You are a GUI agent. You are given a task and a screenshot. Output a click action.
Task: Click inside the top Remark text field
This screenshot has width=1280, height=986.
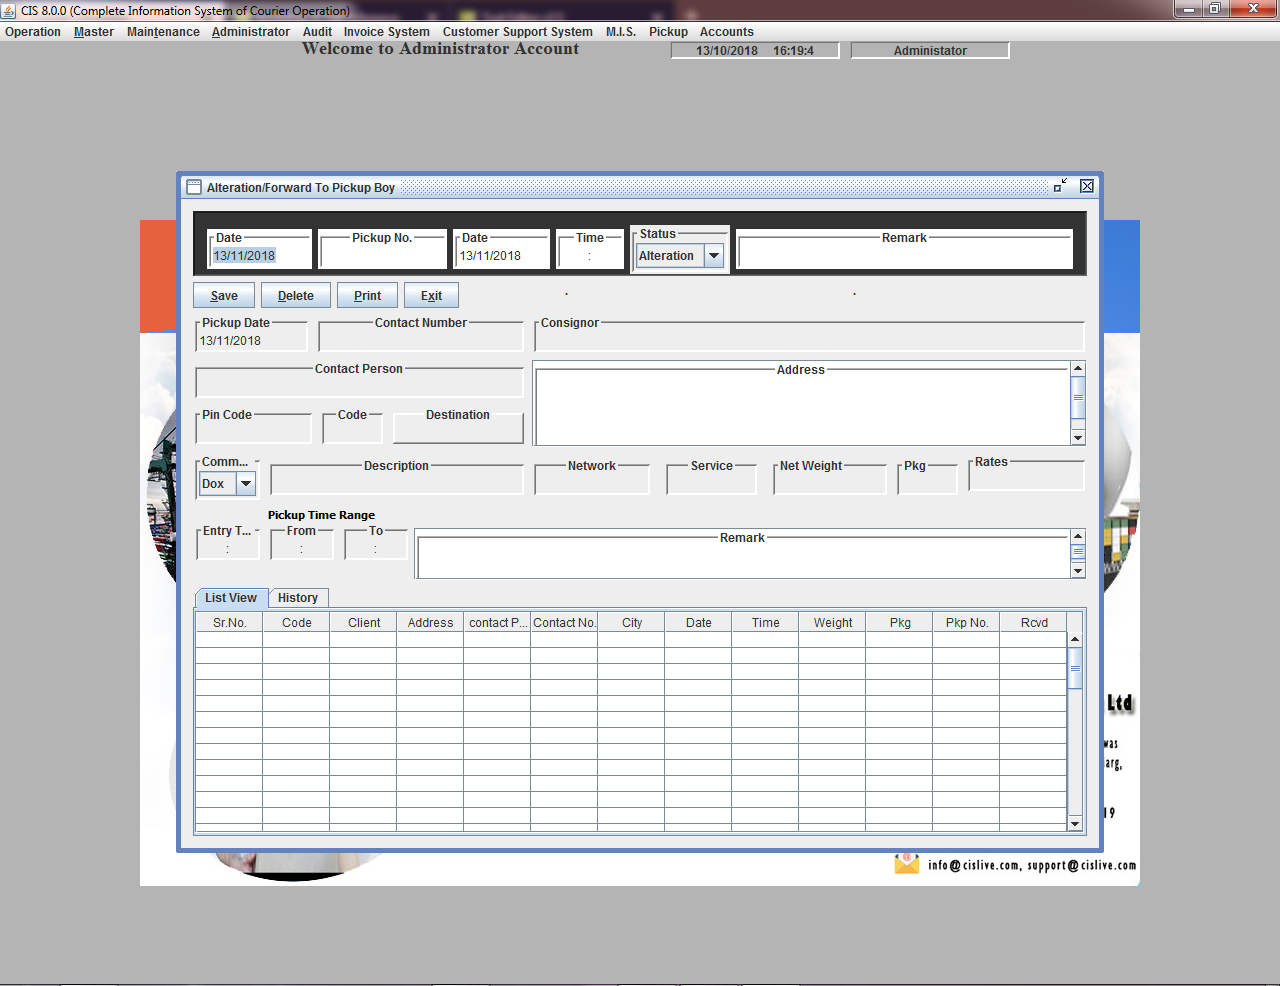pyautogui.click(x=904, y=256)
